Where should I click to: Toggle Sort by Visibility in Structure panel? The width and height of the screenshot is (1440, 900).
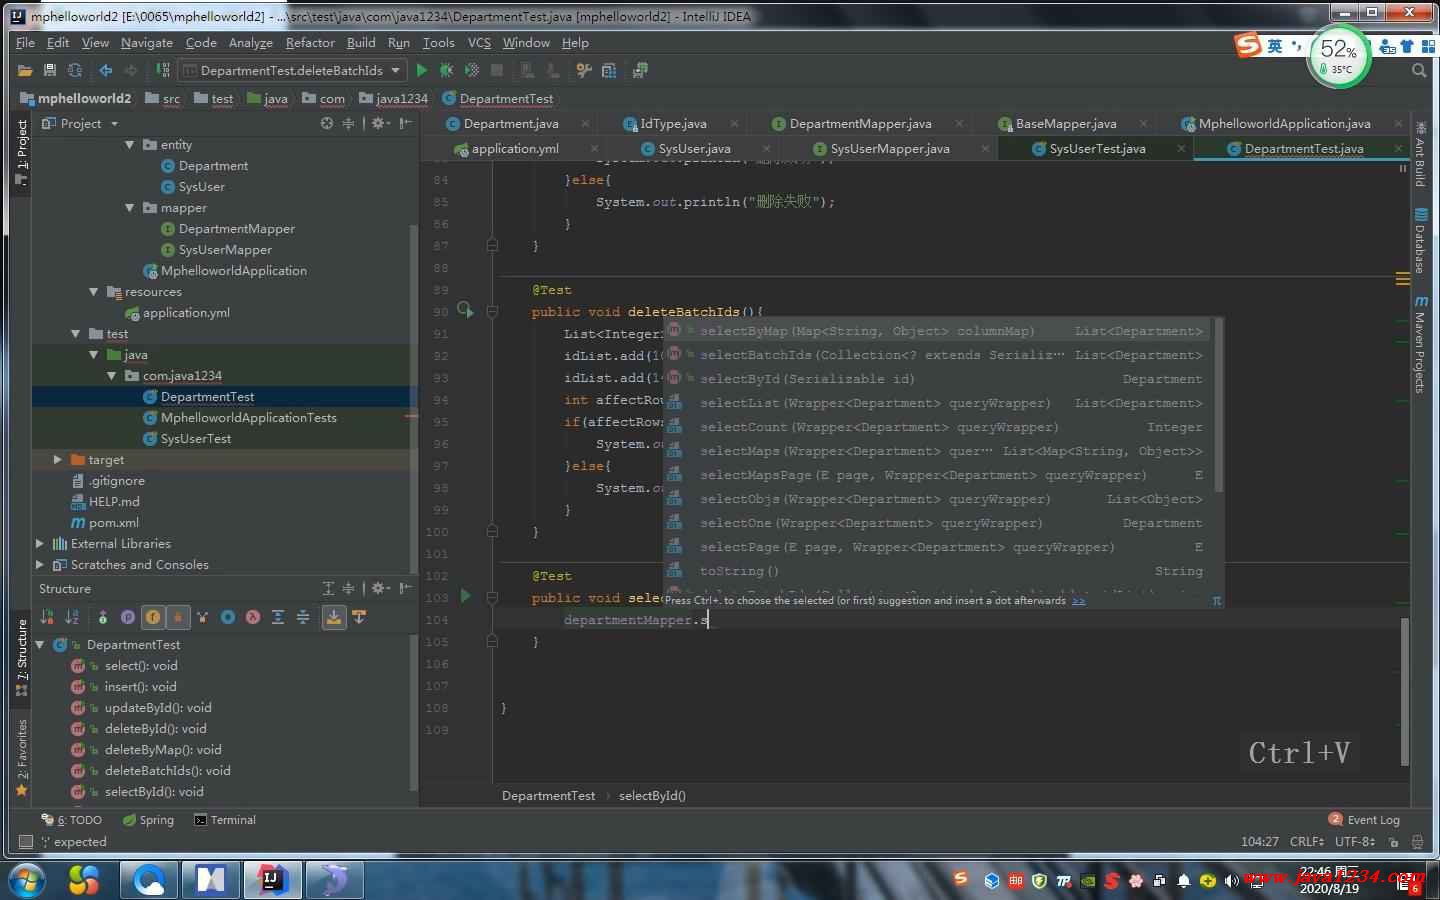click(47, 617)
